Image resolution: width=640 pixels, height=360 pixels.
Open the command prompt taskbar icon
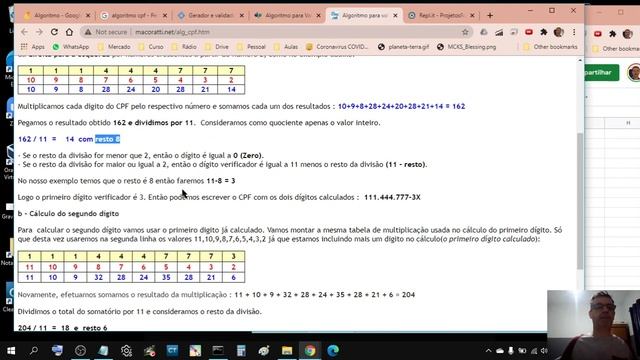coord(218,350)
